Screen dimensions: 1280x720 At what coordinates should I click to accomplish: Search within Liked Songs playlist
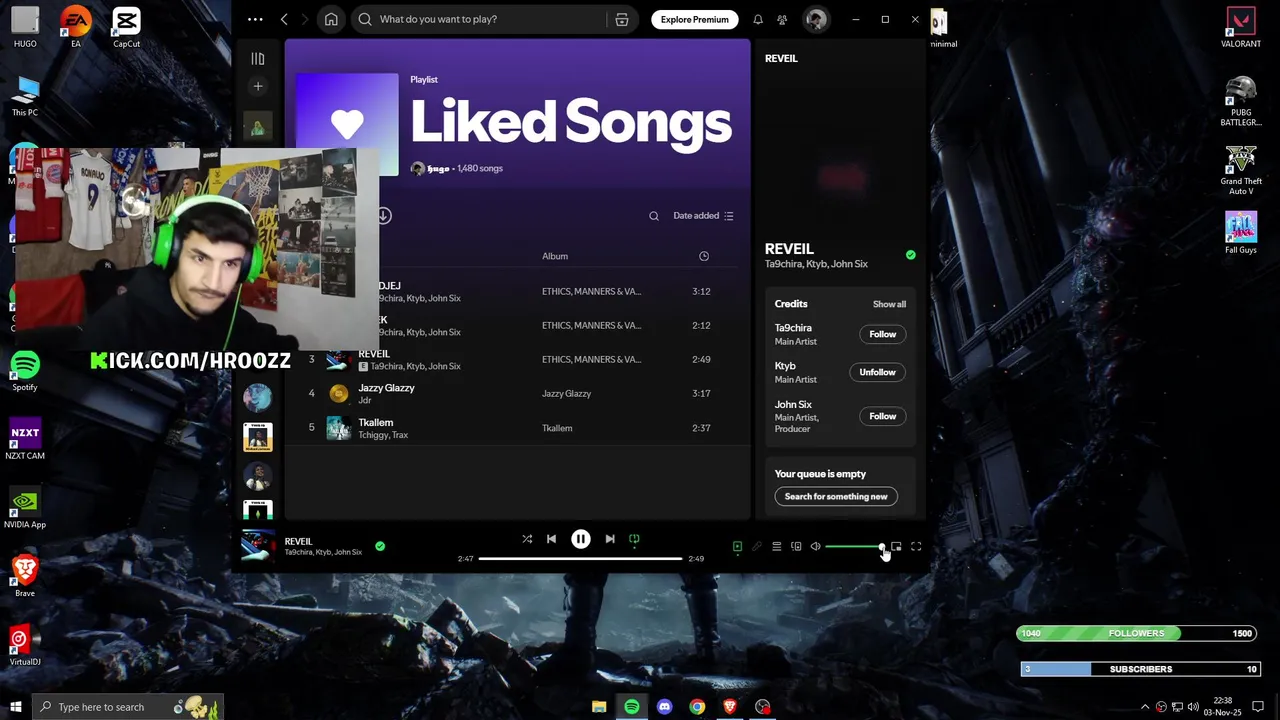[x=654, y=216]
